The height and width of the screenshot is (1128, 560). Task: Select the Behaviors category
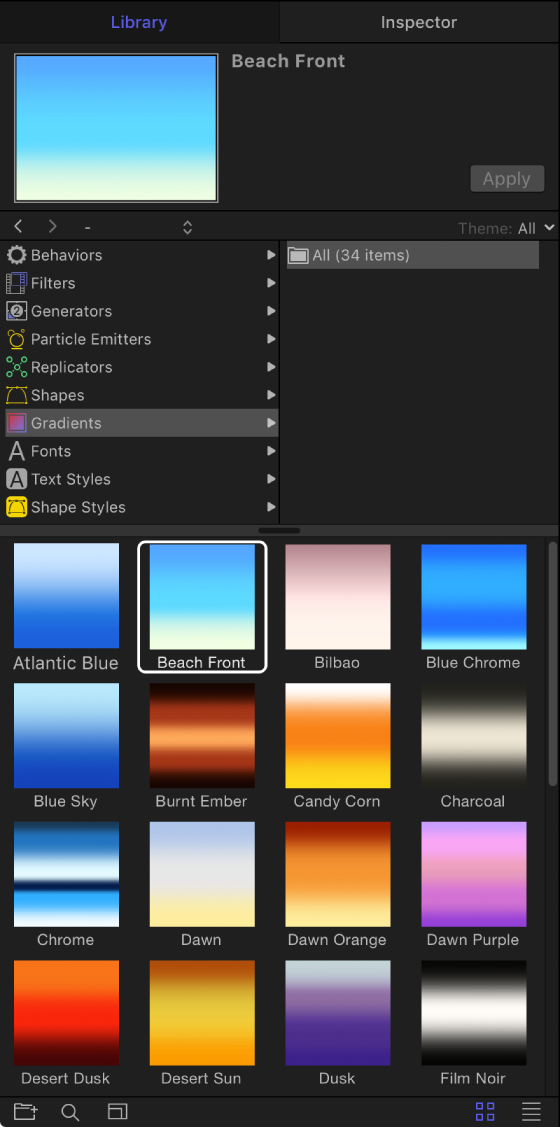pos(142,255)
